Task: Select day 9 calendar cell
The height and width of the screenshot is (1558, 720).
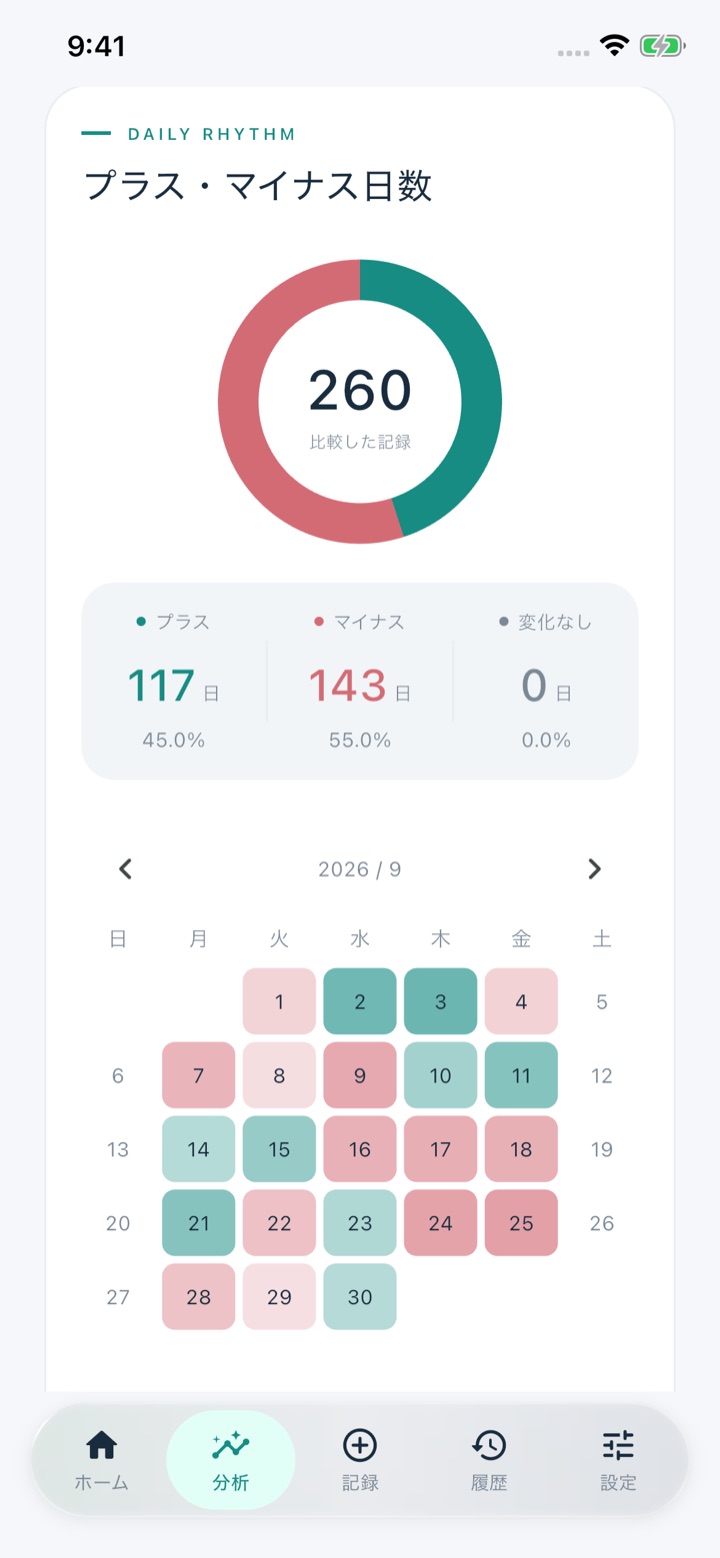Action: point(360,1075)
